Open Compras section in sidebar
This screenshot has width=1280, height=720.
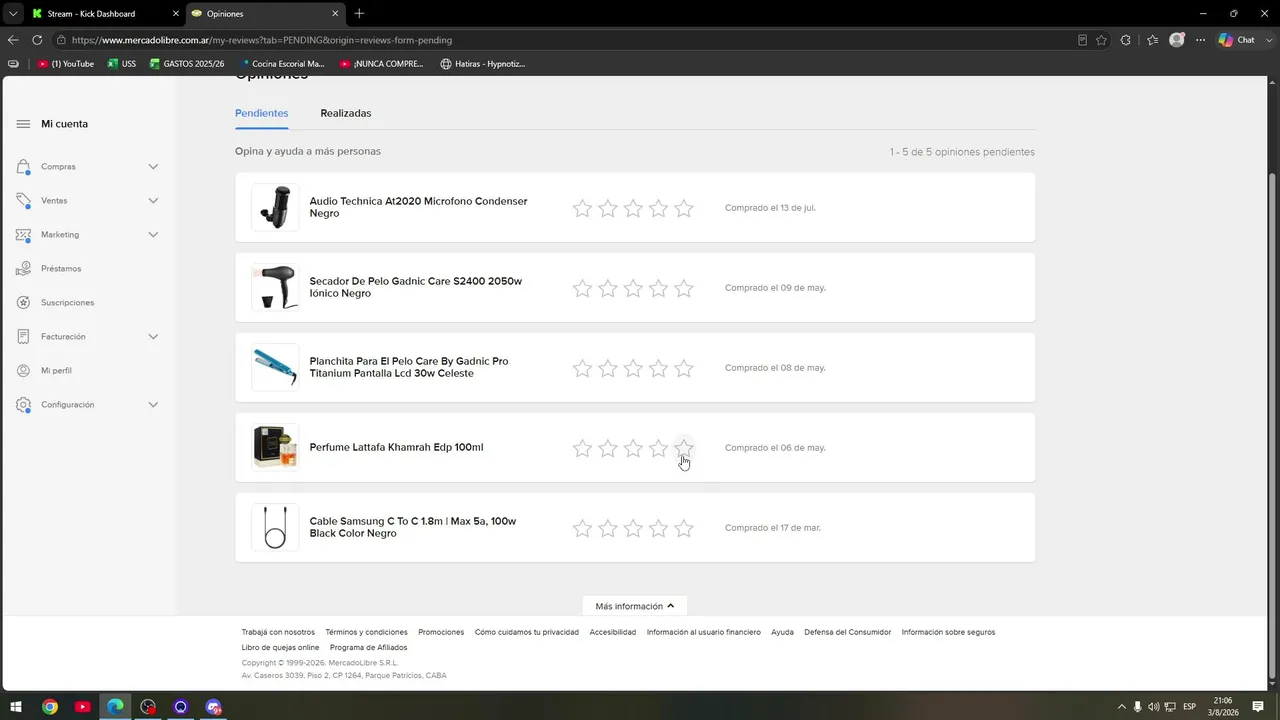click(58, 167)
